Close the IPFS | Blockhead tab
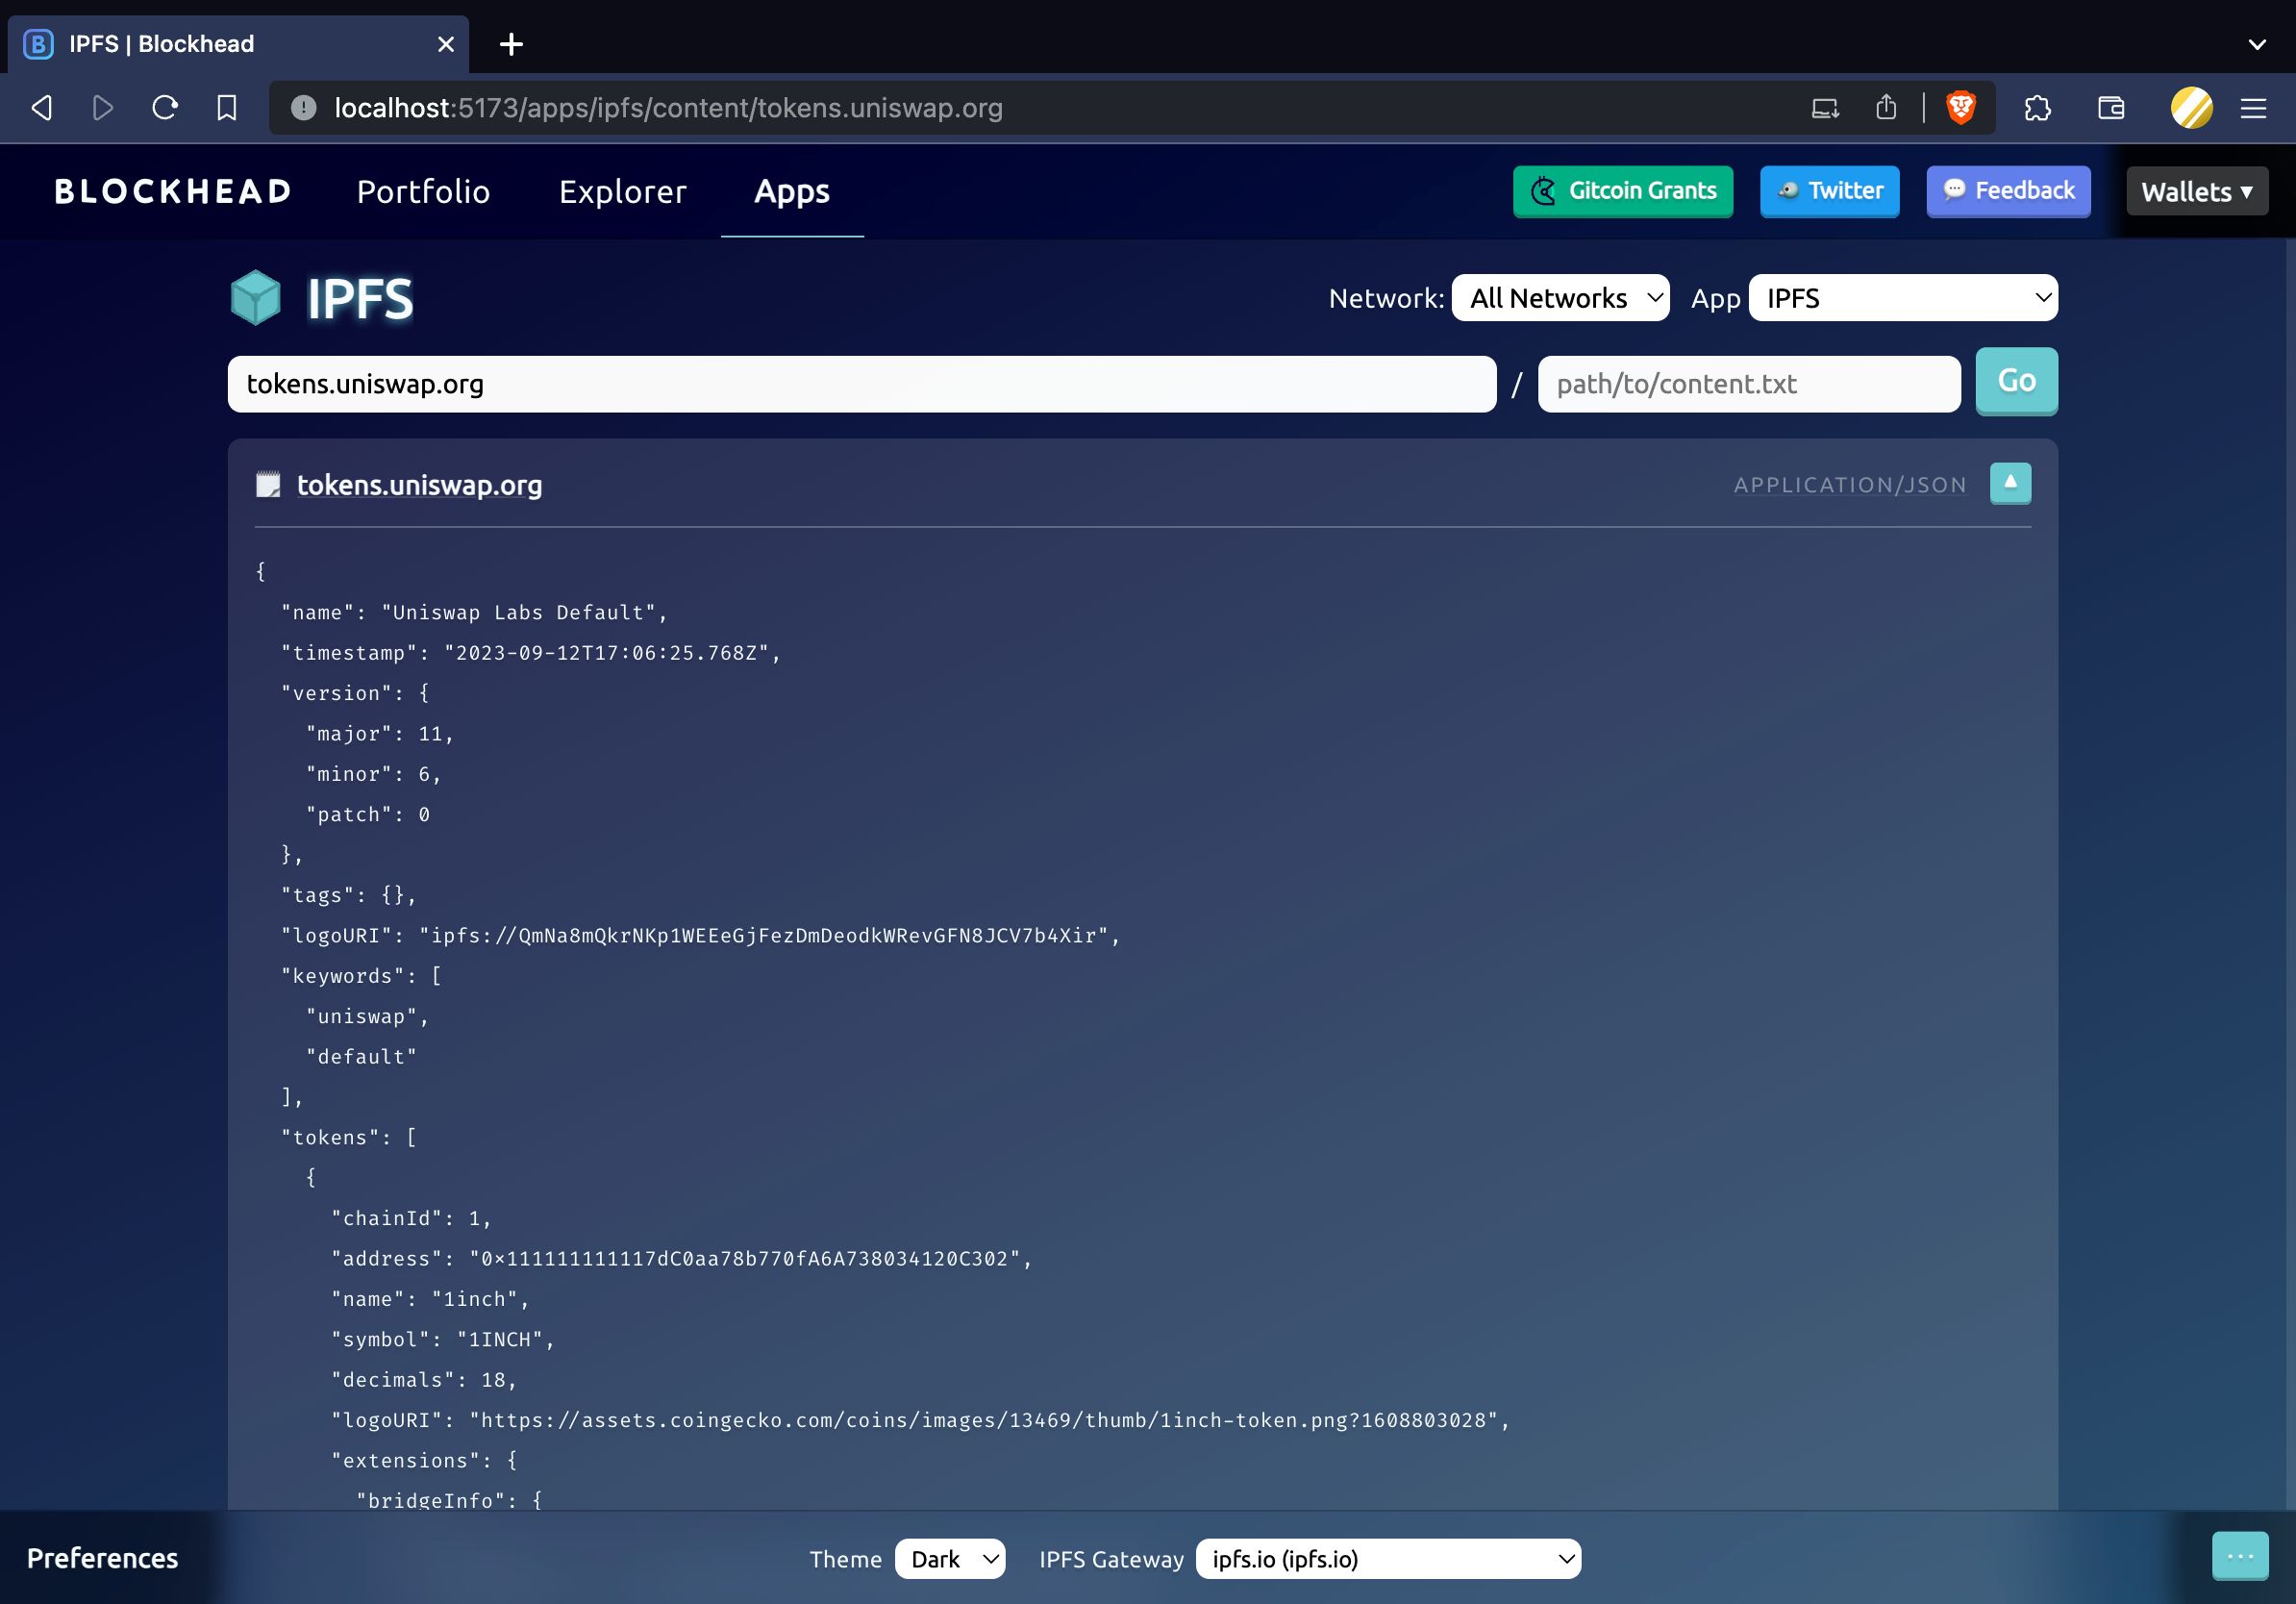Screen dimensions: 2296x1604 pos(446,44)
